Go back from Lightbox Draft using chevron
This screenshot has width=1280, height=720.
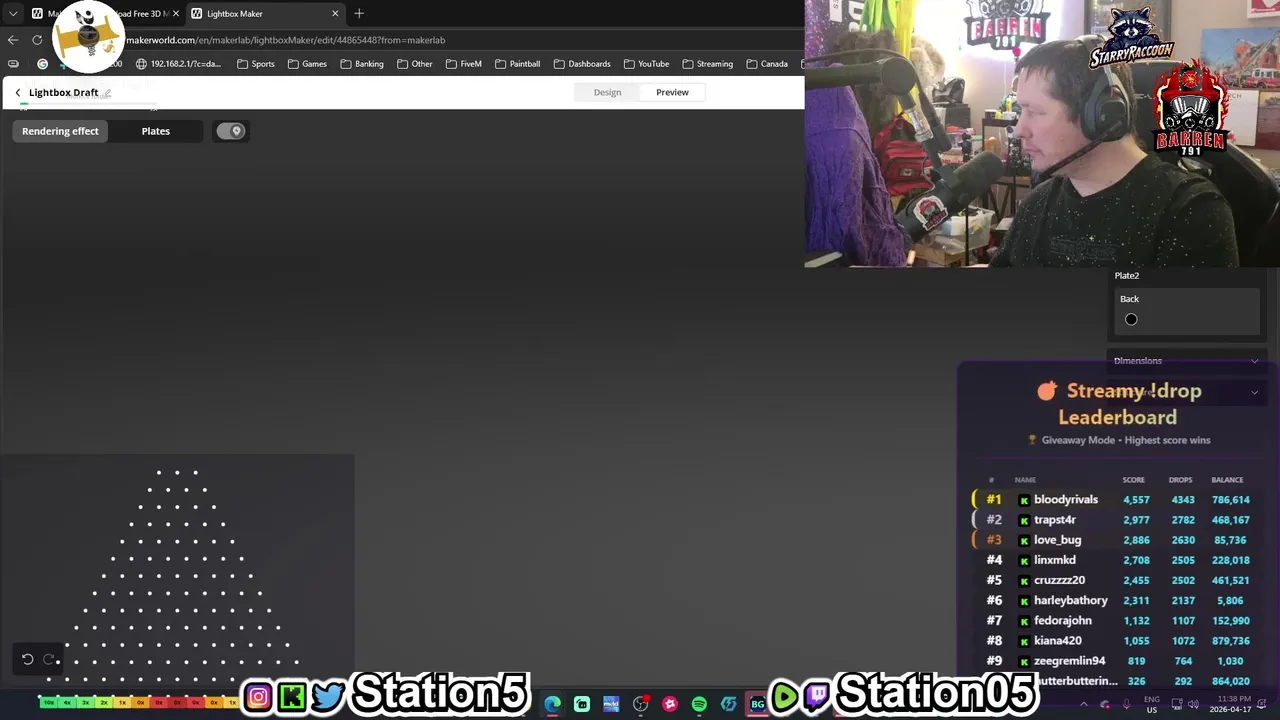click(x=17, y=92)
